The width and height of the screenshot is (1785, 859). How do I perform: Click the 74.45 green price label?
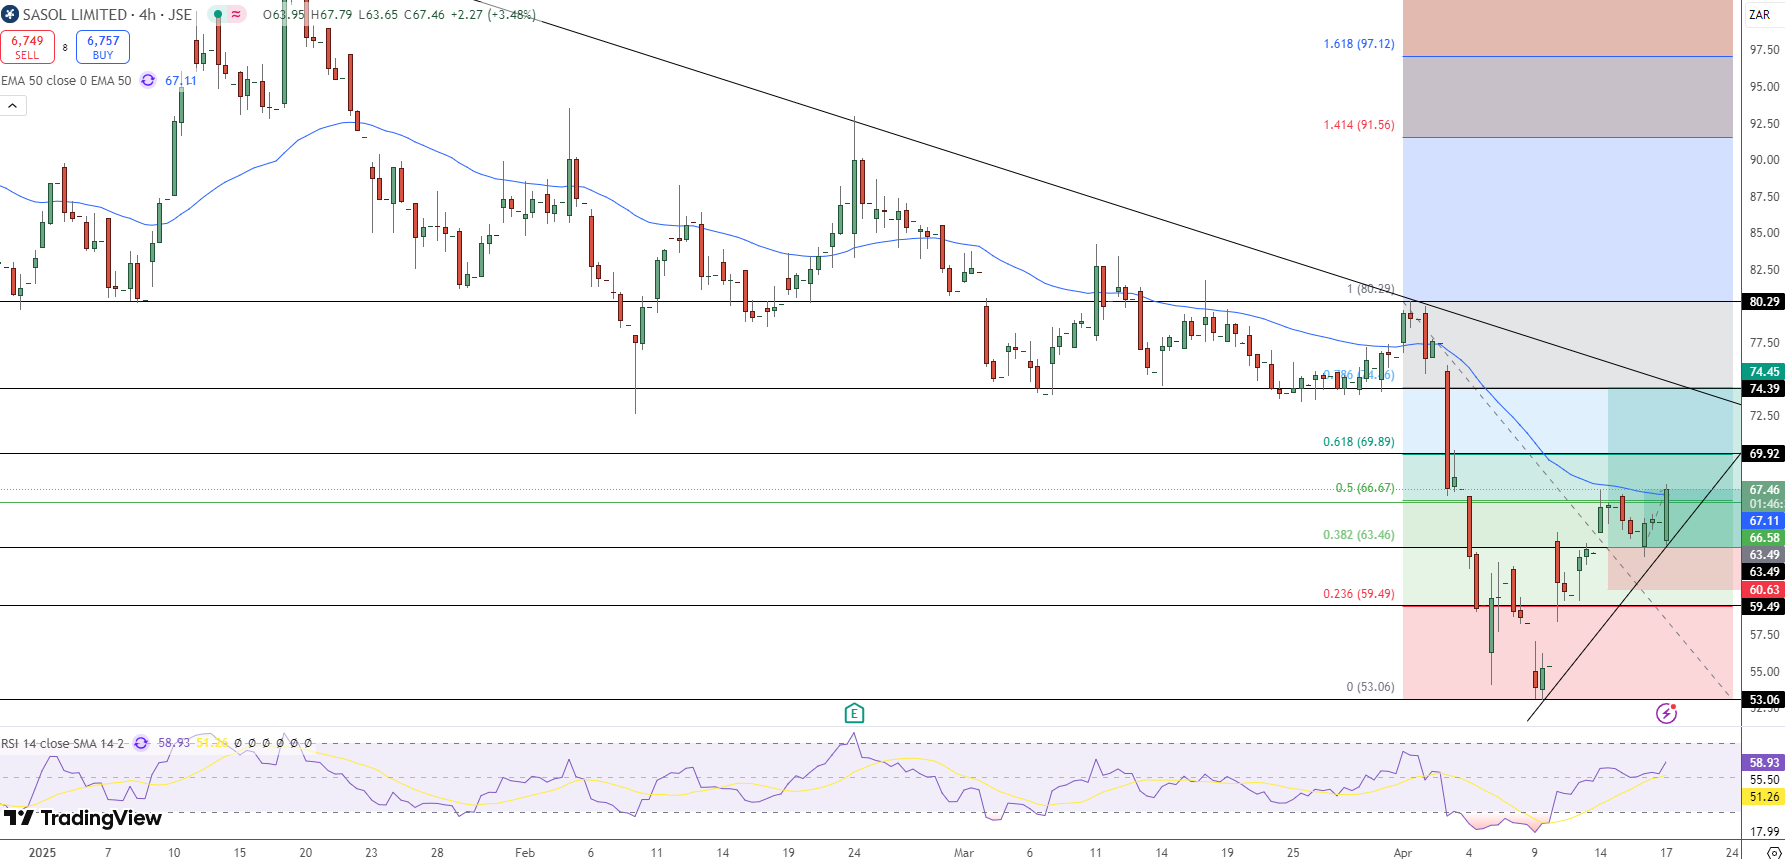tap(1763, 372)
